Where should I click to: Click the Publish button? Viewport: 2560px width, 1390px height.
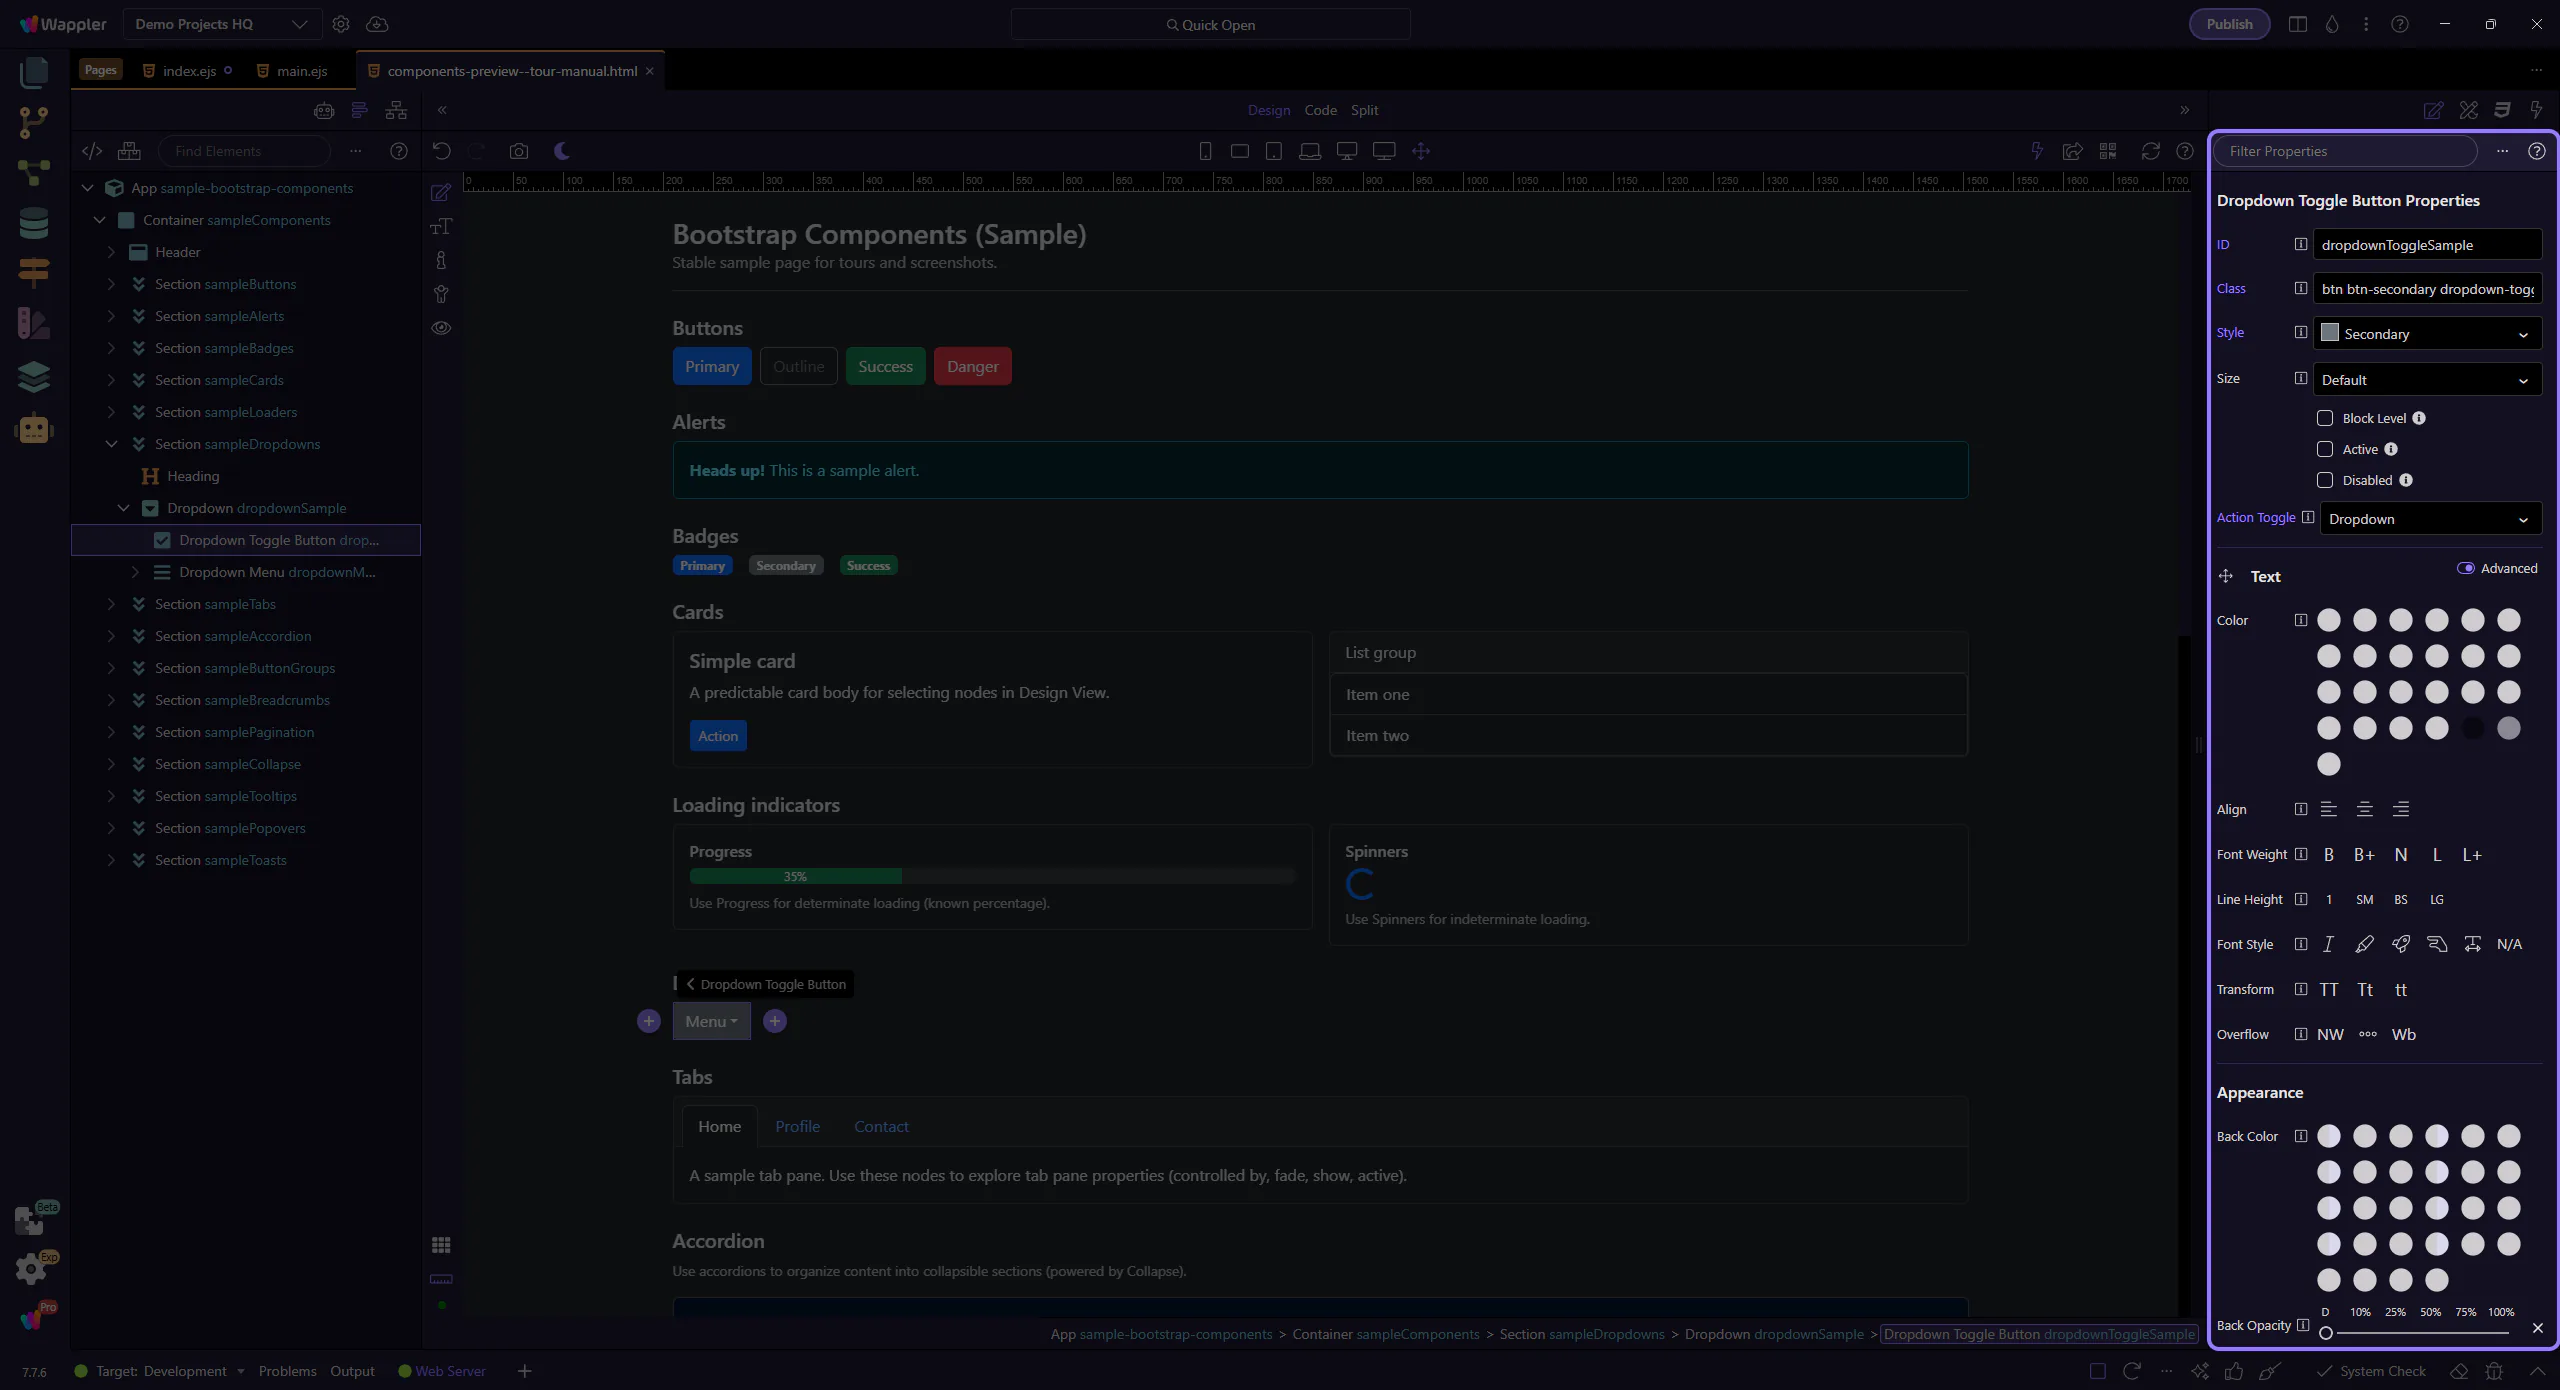(2229, 24)
